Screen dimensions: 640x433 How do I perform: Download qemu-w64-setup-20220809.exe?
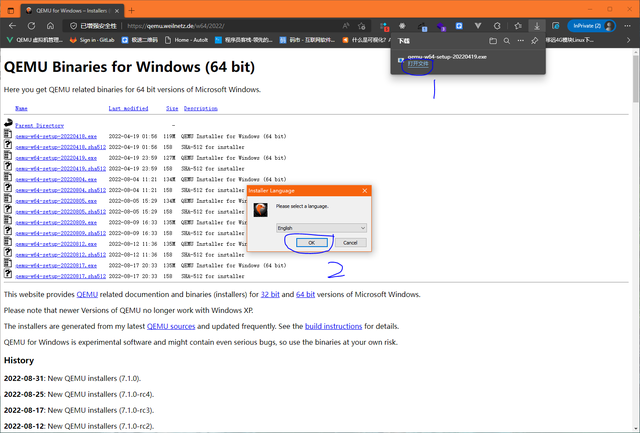(56, 222)
